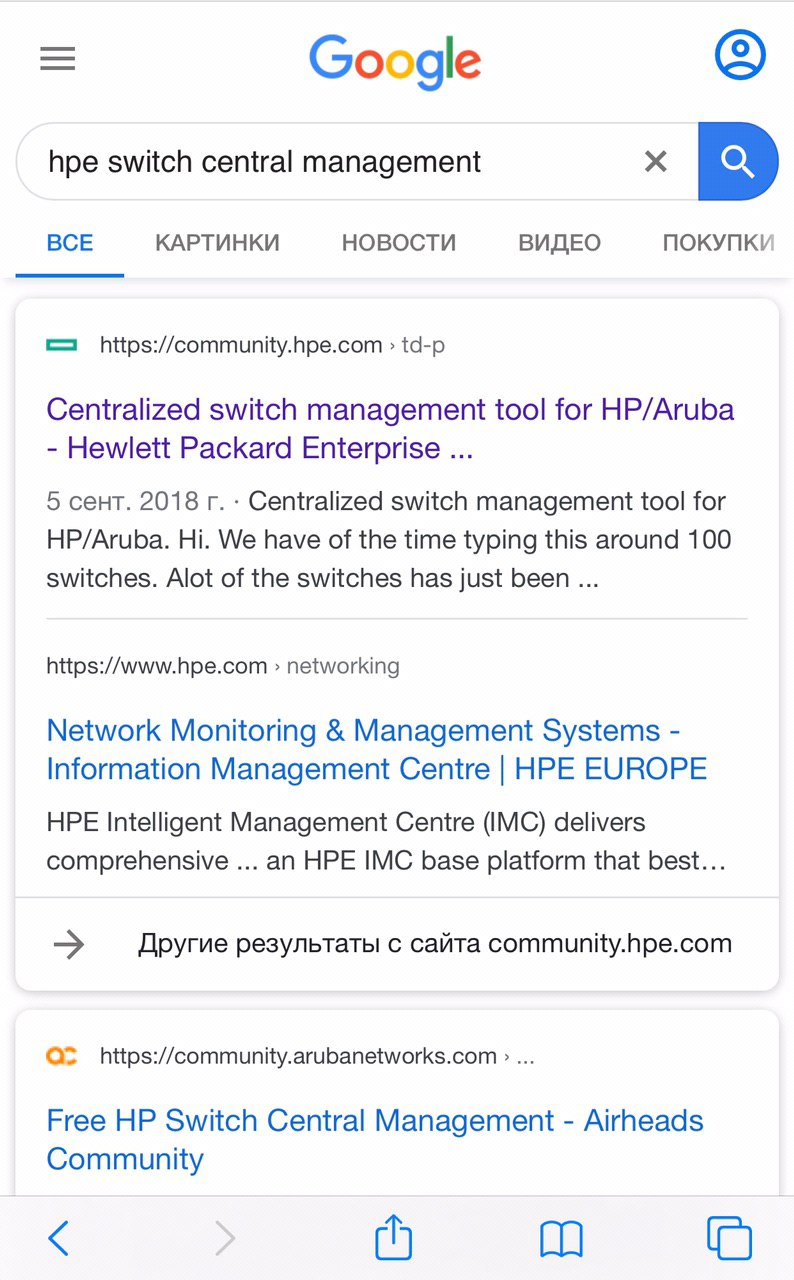Open Safari bookmarks book icon
The image size is (794, 1280).
point(561,1239)
